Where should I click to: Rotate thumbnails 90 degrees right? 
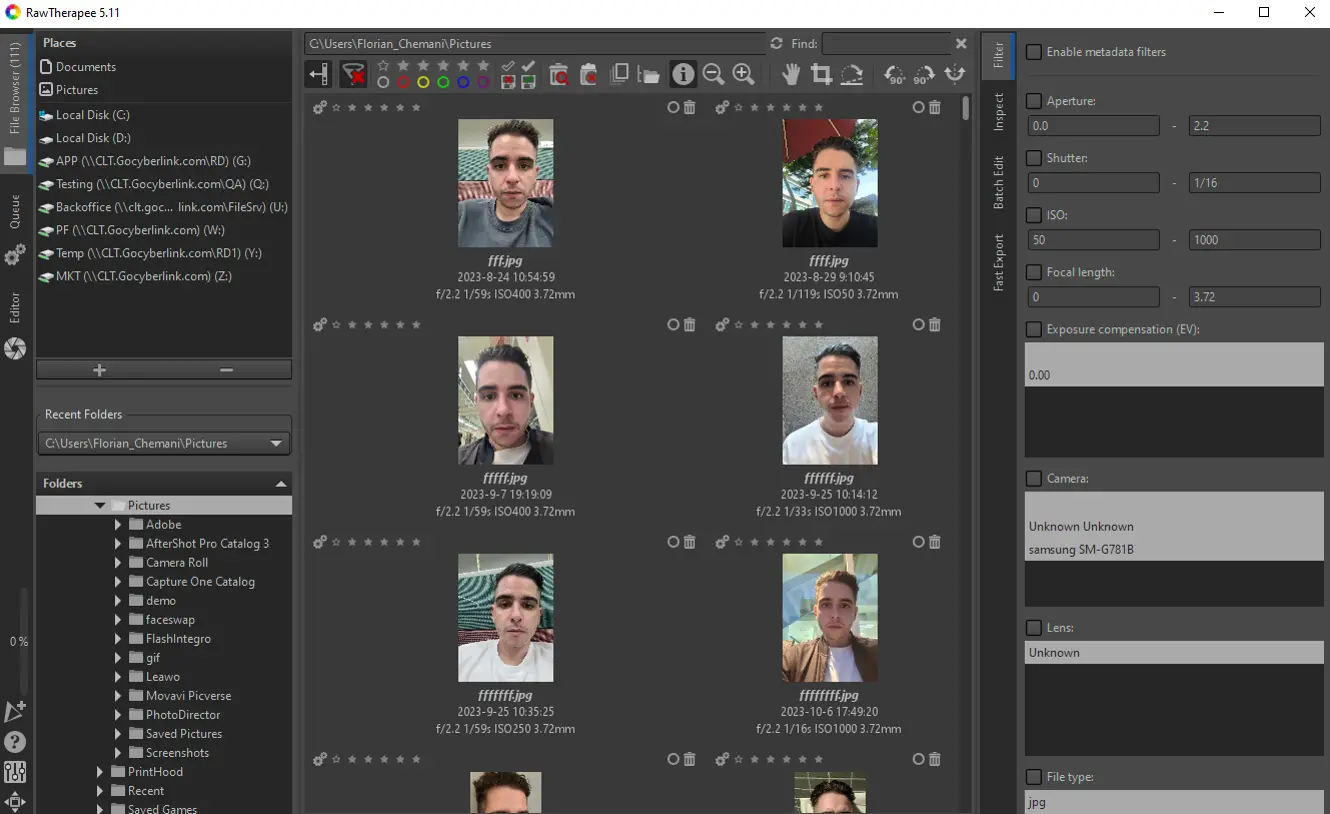tap(925, 74)
